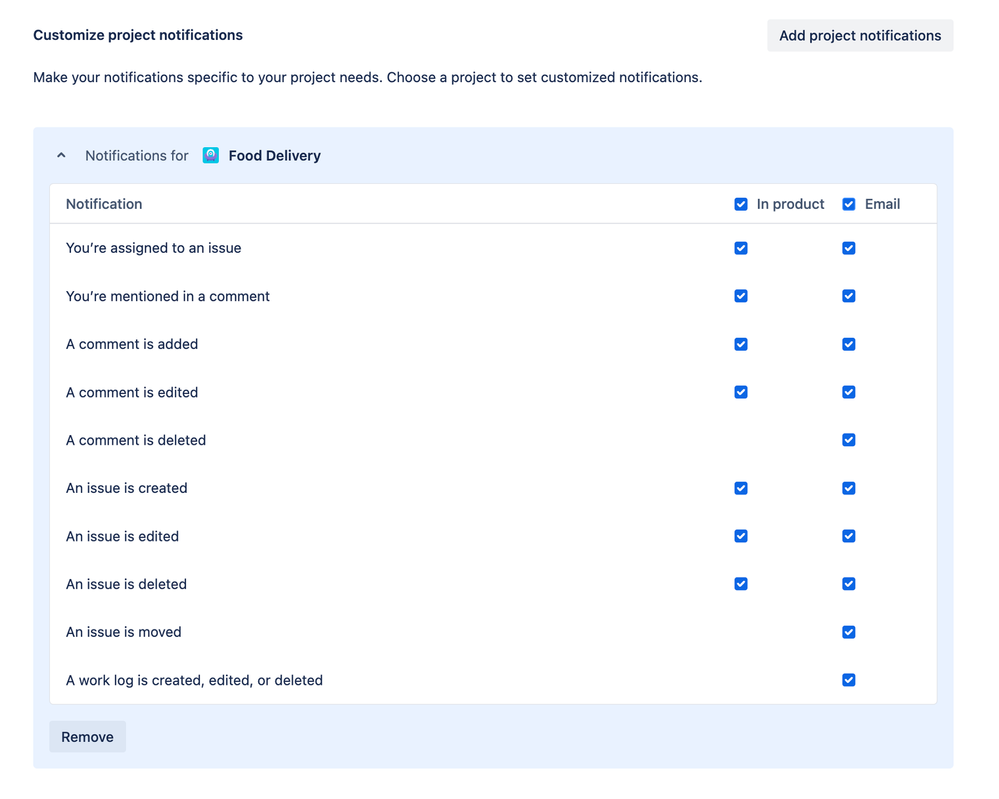999x799 pixels.
Task: Uncheck Email for A comment is added
Action: (x=849, y=344)
